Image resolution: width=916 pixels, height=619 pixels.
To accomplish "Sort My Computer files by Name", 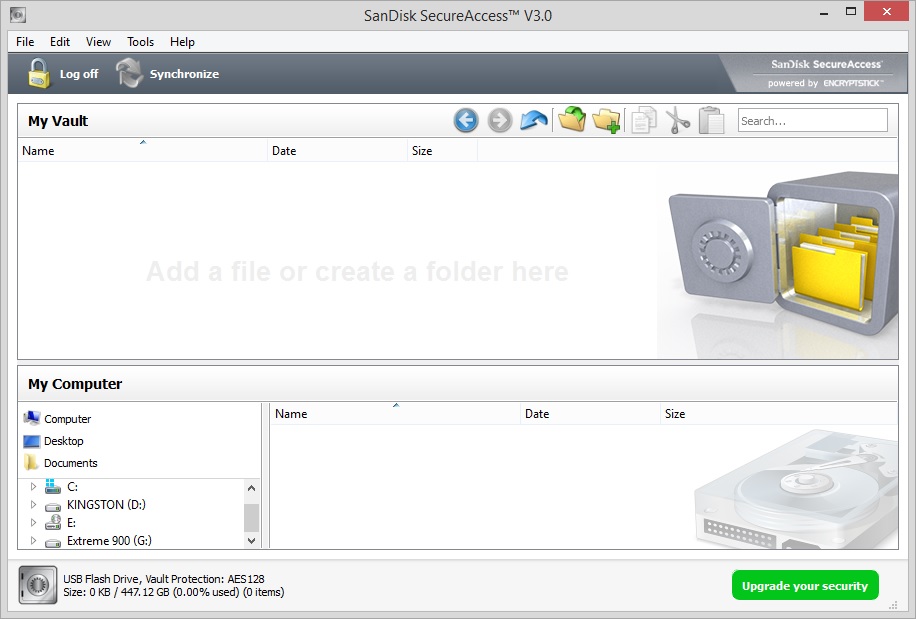I will point(395,413).
